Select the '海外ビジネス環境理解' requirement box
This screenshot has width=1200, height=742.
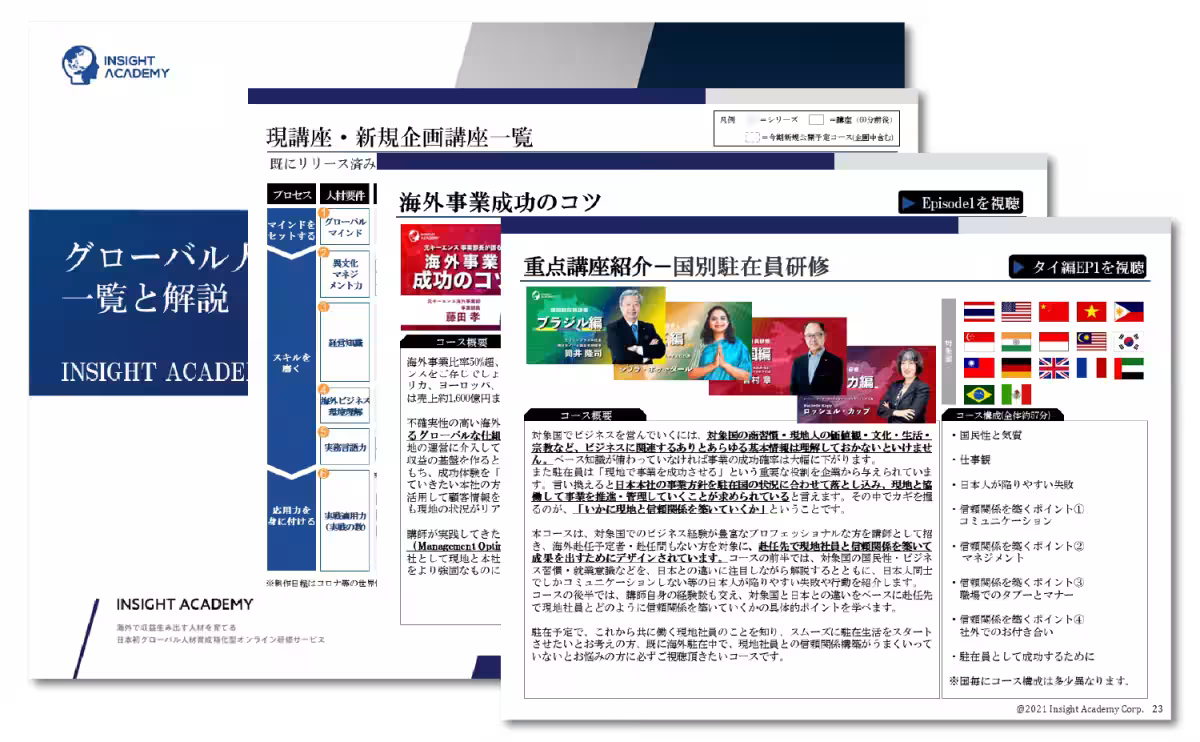[x=345, y=406]
